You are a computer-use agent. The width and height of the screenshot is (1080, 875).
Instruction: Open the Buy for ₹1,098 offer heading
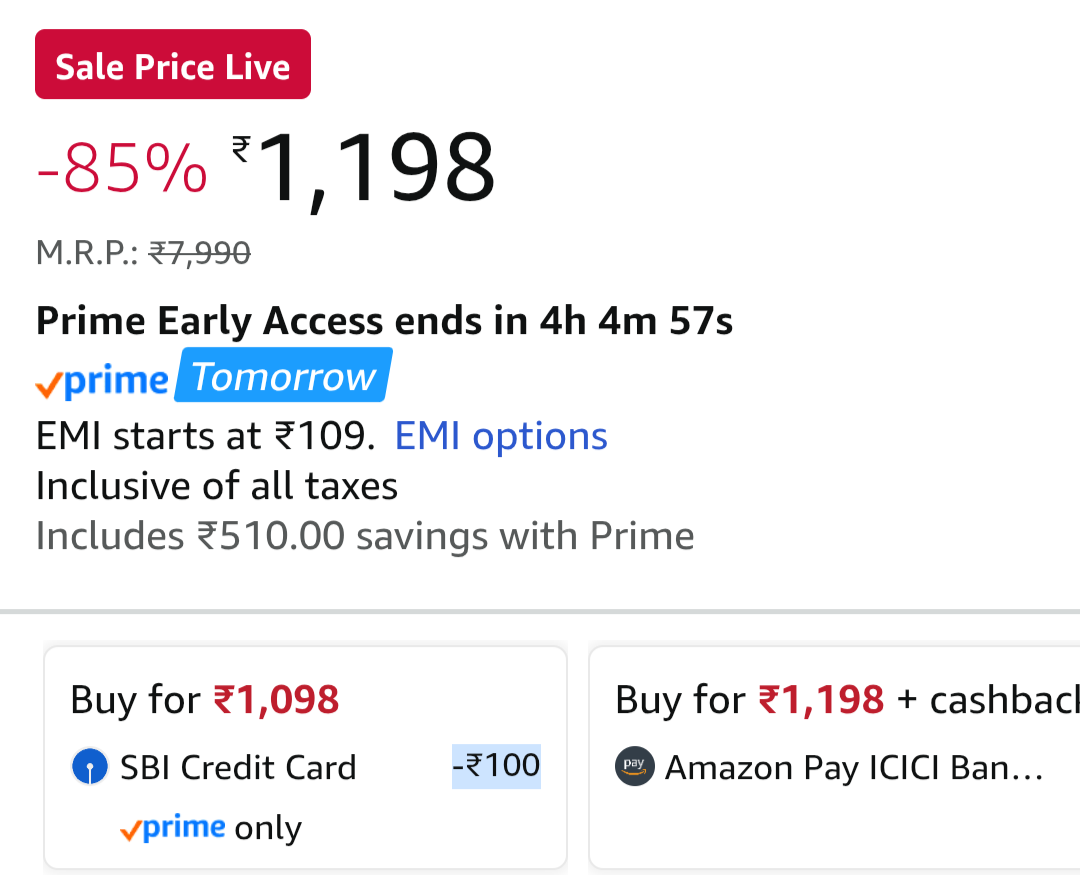point(205,700)
